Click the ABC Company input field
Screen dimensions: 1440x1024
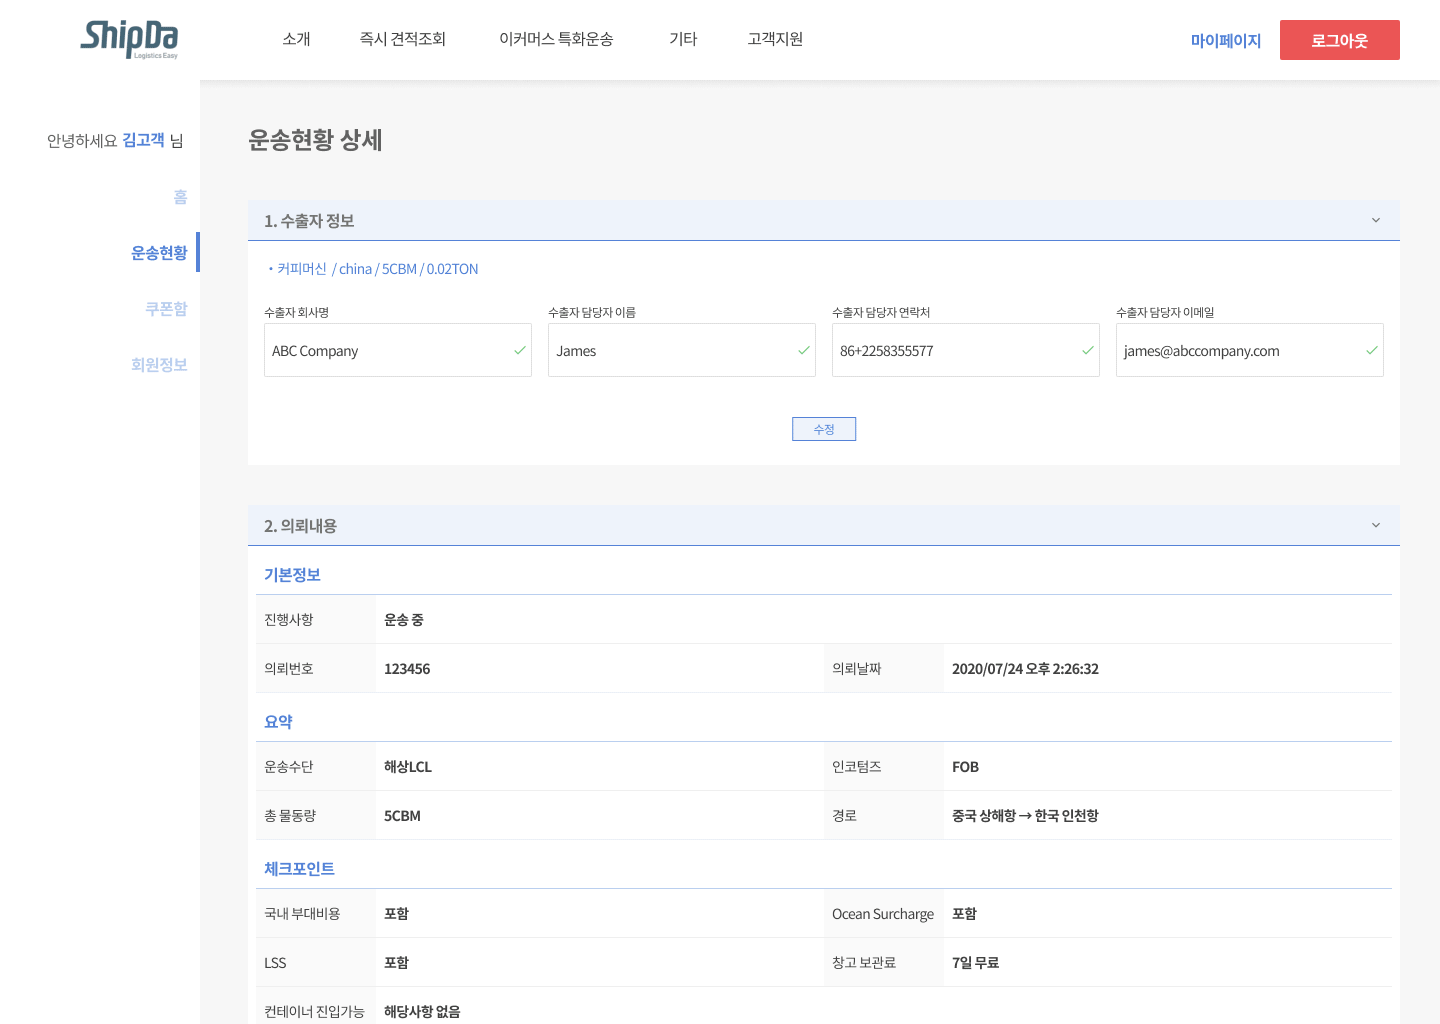[385, 351]
